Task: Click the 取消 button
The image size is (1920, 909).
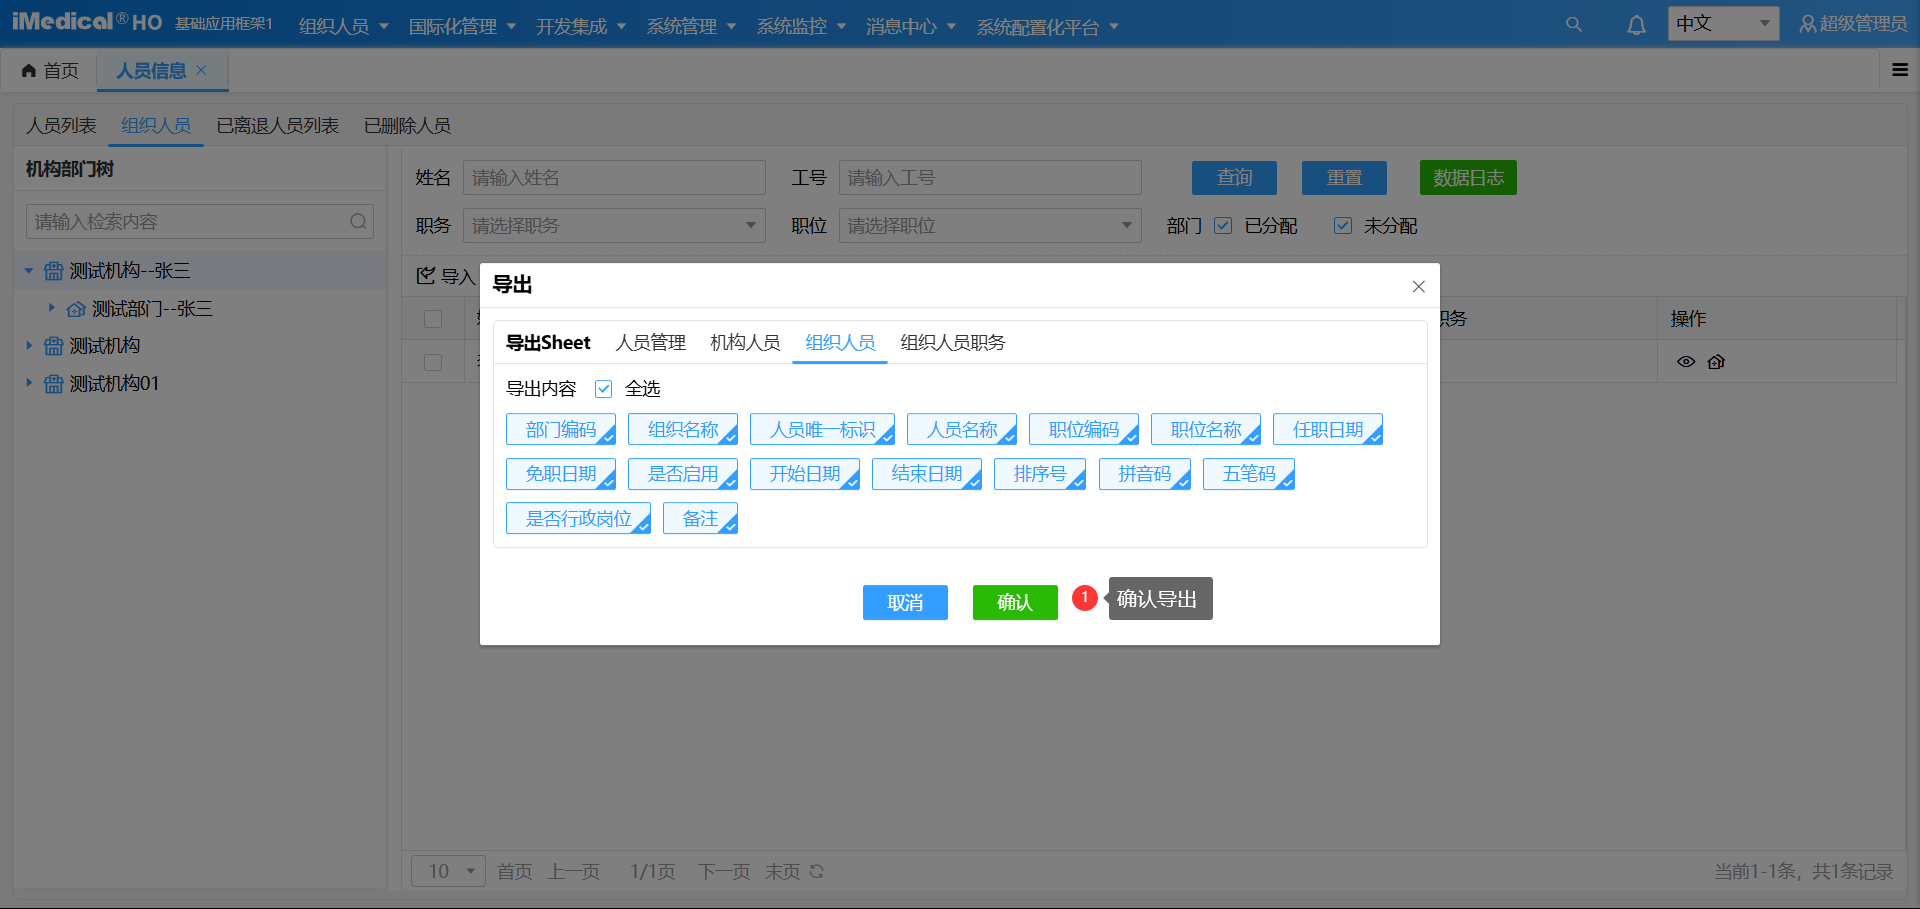Action: point(905,602)
